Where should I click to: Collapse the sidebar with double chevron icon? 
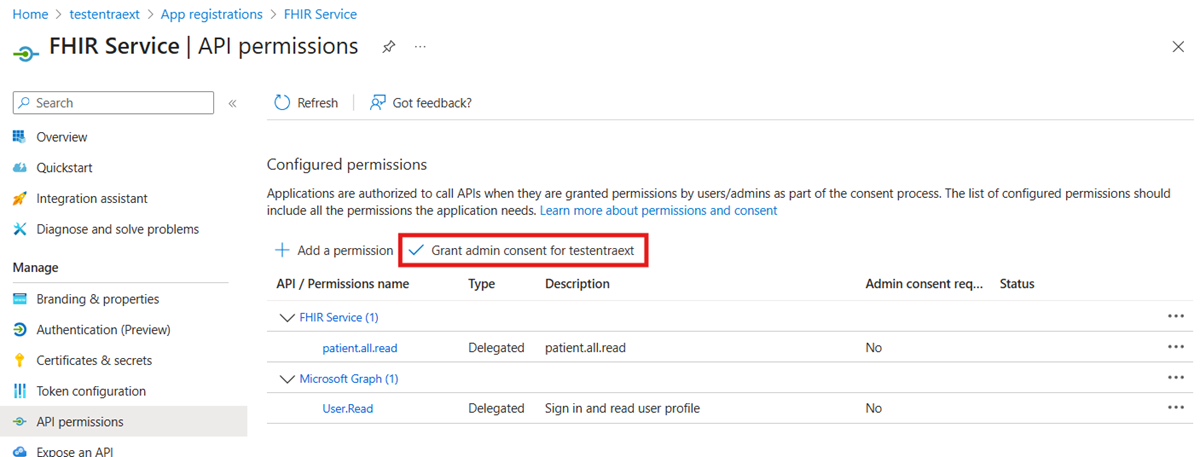coord(232,103)
